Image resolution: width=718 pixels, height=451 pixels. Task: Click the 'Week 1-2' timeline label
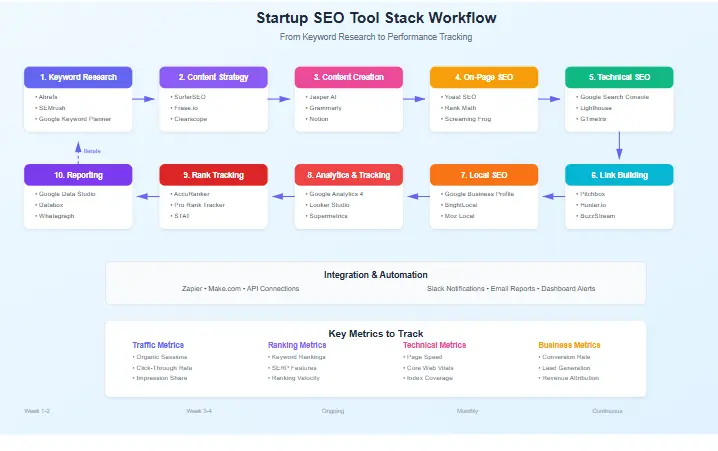37,411
